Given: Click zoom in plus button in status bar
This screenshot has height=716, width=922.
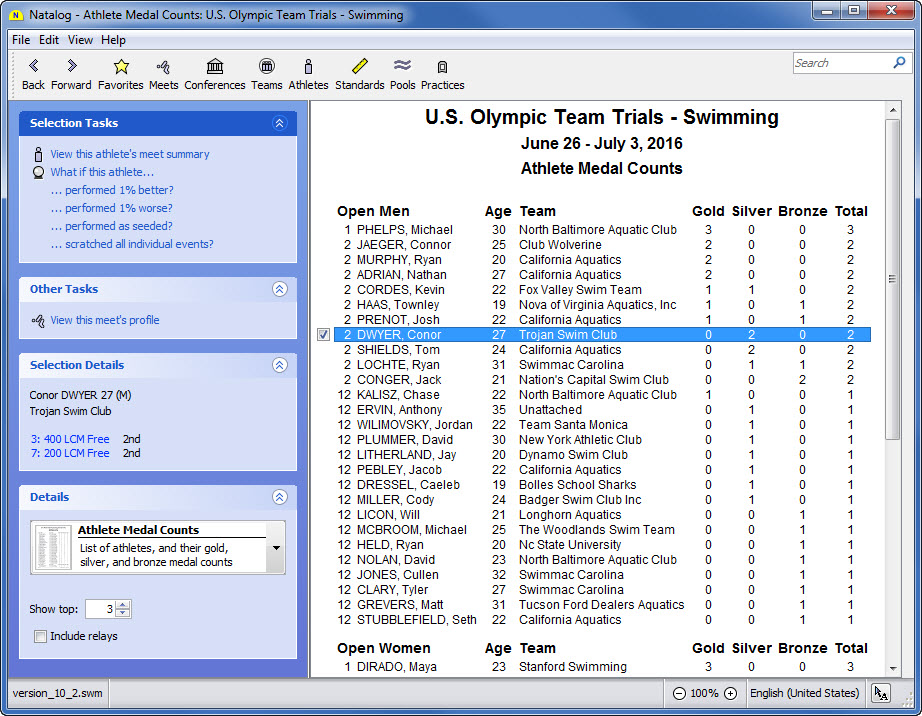Looking at the screenshot, I should click(x=730, y=693).
